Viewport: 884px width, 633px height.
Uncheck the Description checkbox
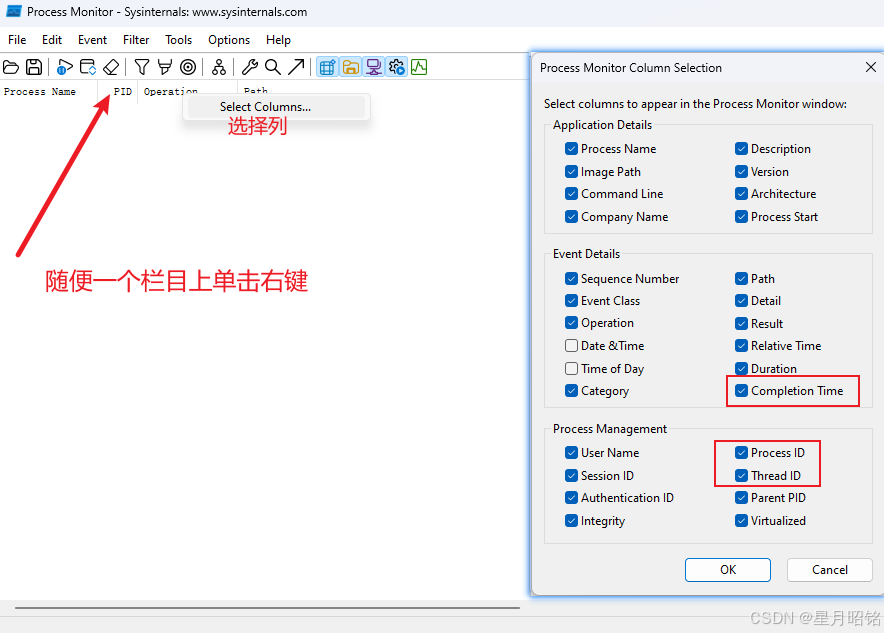(741, 148)
